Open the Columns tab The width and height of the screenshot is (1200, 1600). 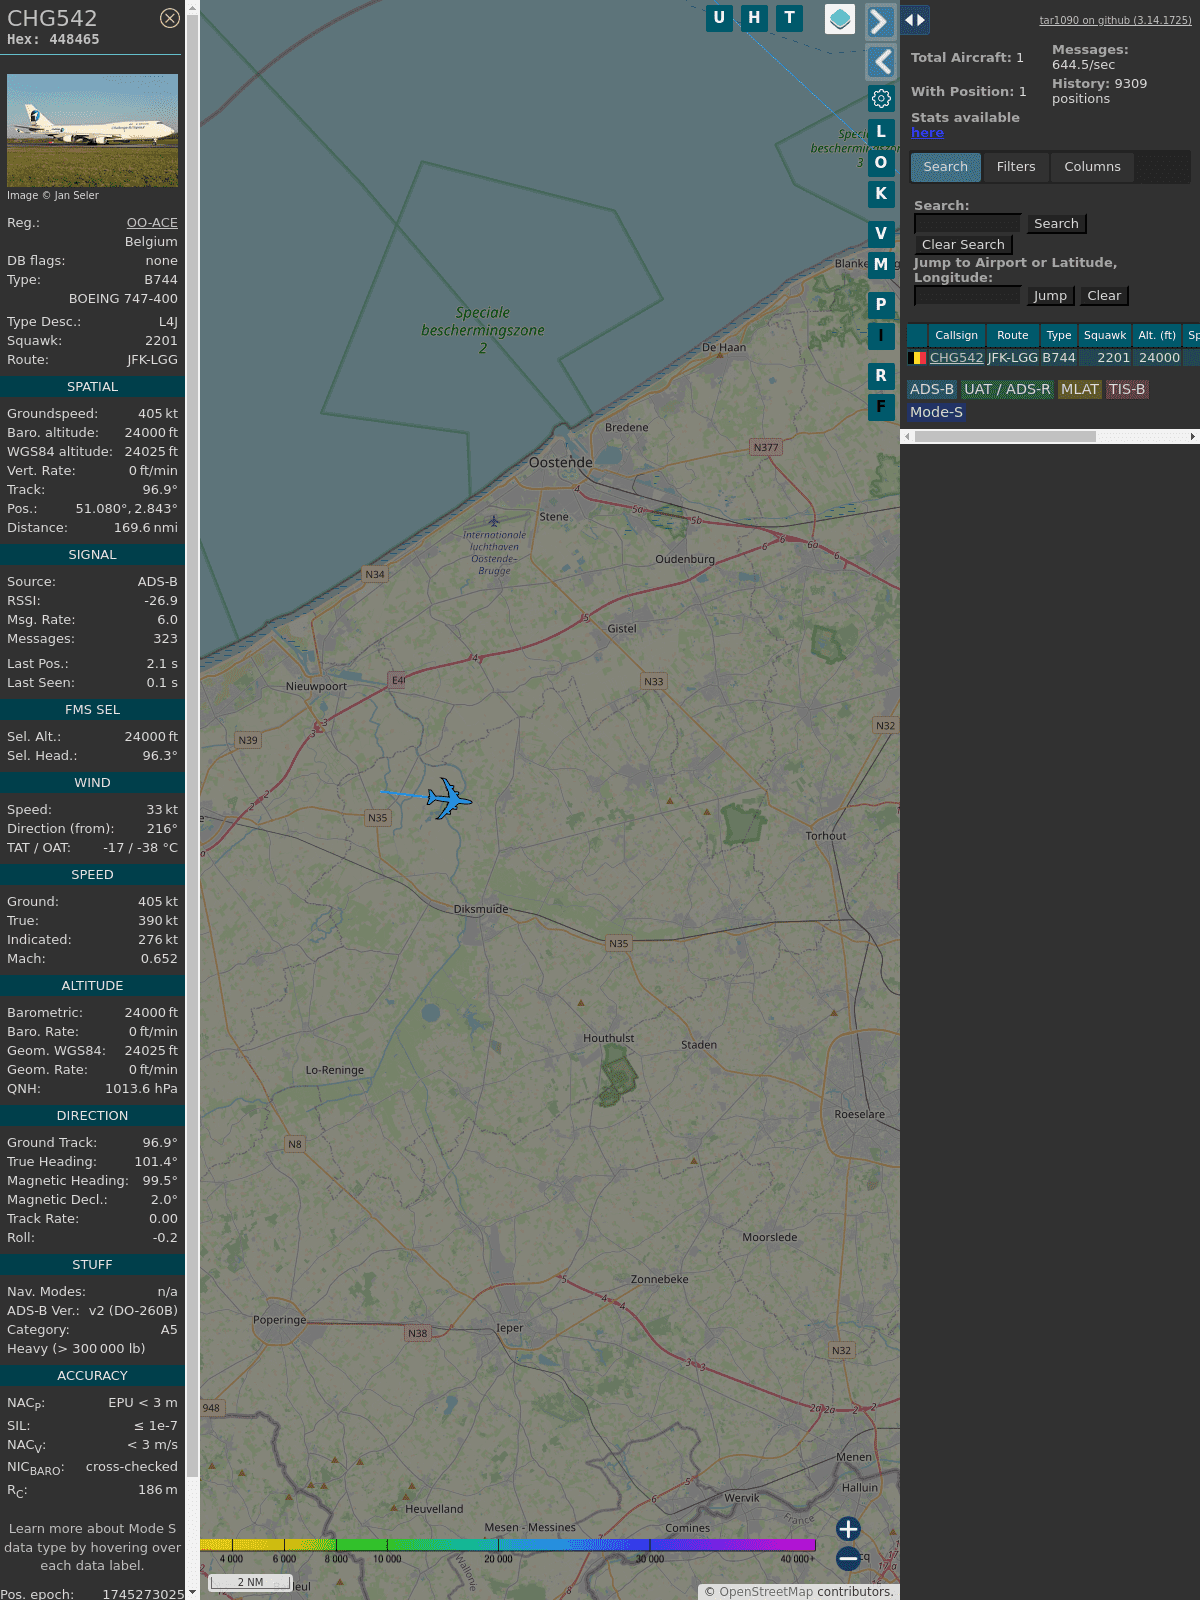[x=1092, y=167]
